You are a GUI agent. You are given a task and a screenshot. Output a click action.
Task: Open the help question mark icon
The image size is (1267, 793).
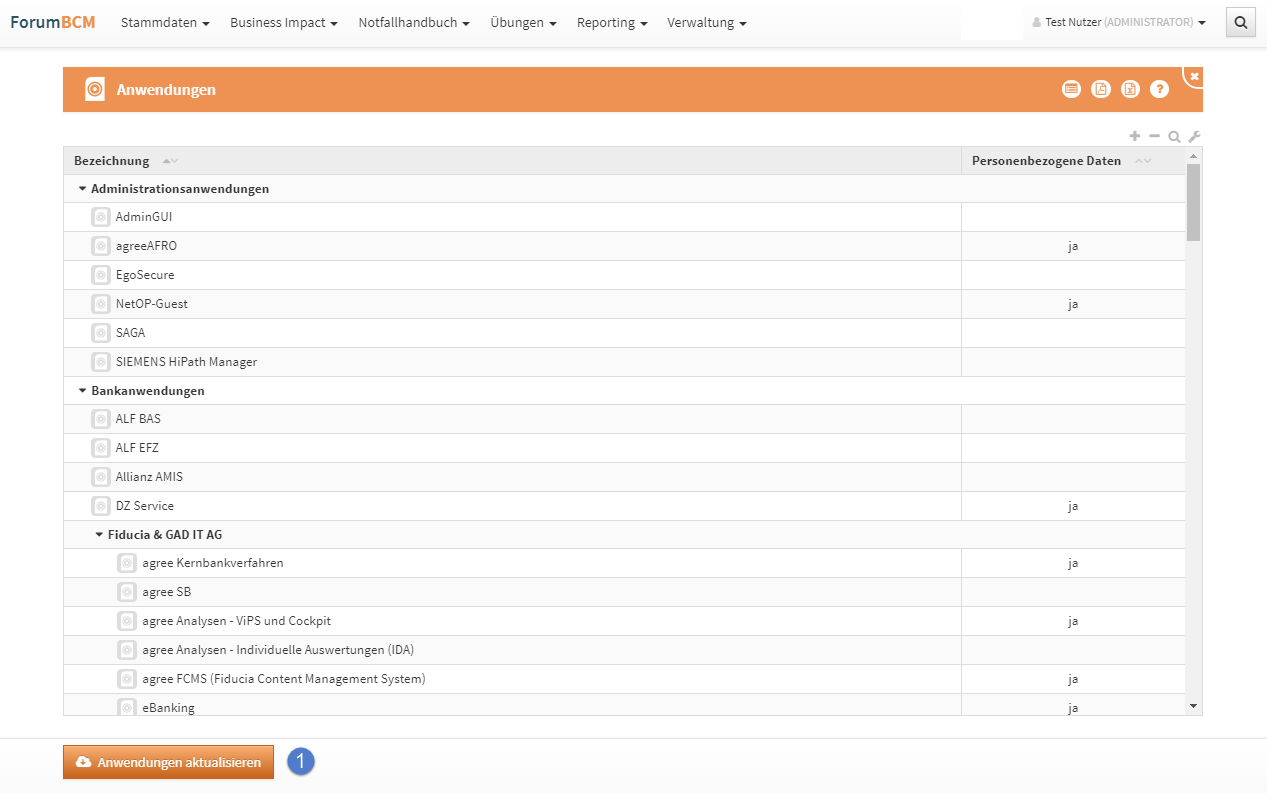click(x=1159, y=89)
